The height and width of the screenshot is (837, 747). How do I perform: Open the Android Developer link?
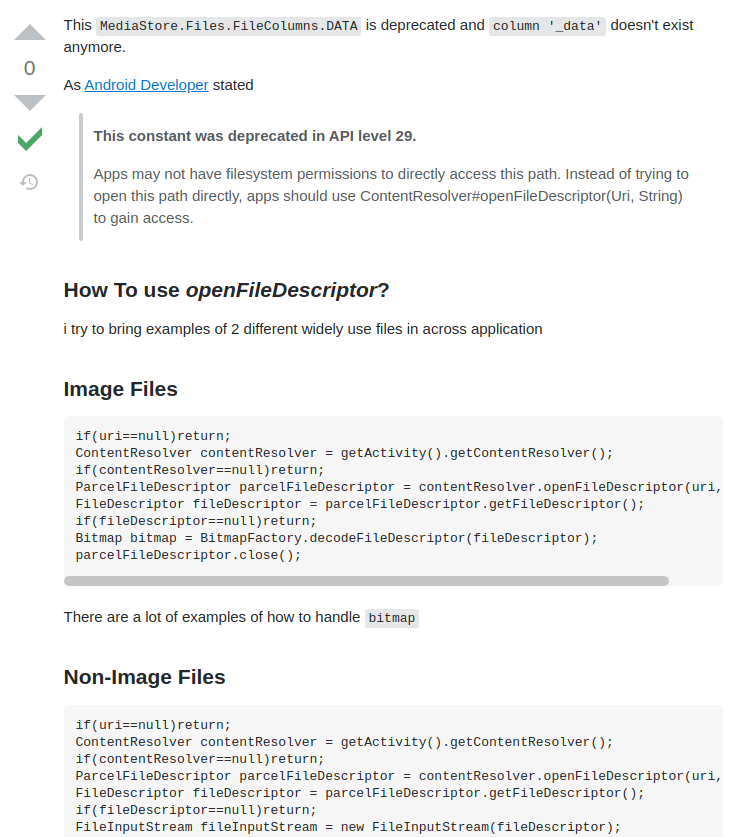click(x=146, y=85)
